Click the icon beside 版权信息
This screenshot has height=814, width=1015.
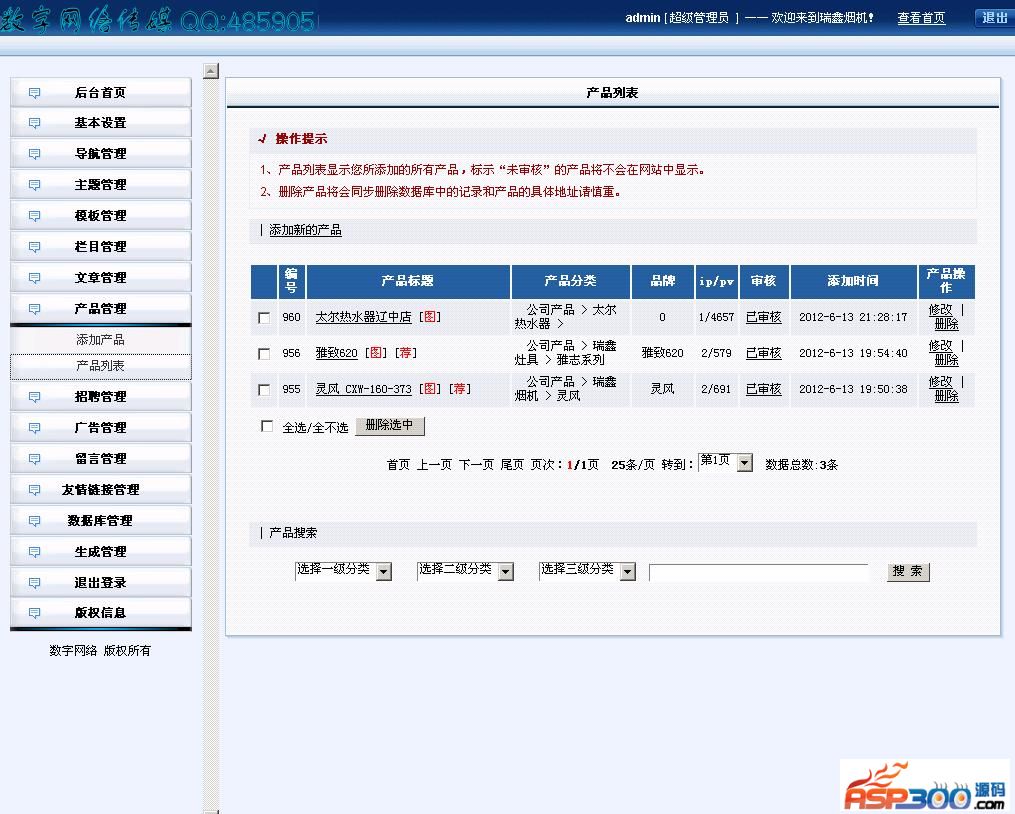pyautogui.click(x=34, y=613)
